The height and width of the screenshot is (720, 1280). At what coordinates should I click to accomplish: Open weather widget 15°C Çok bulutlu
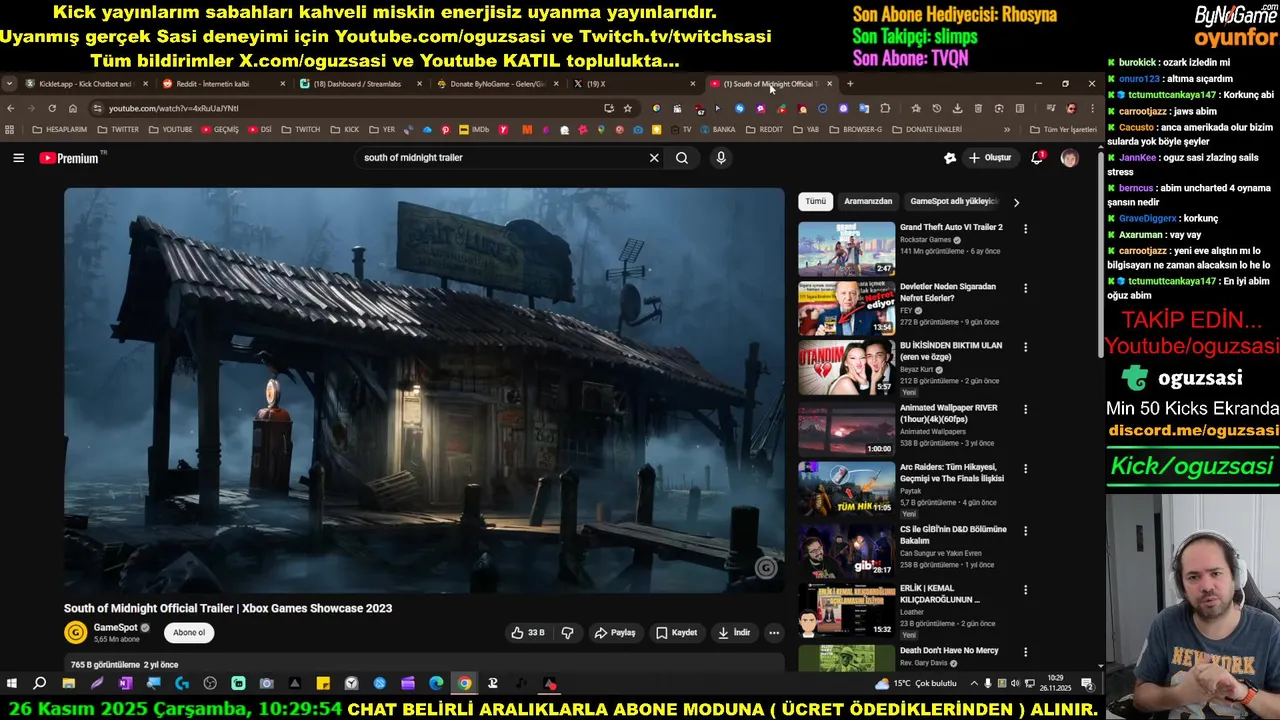[916, 684]
